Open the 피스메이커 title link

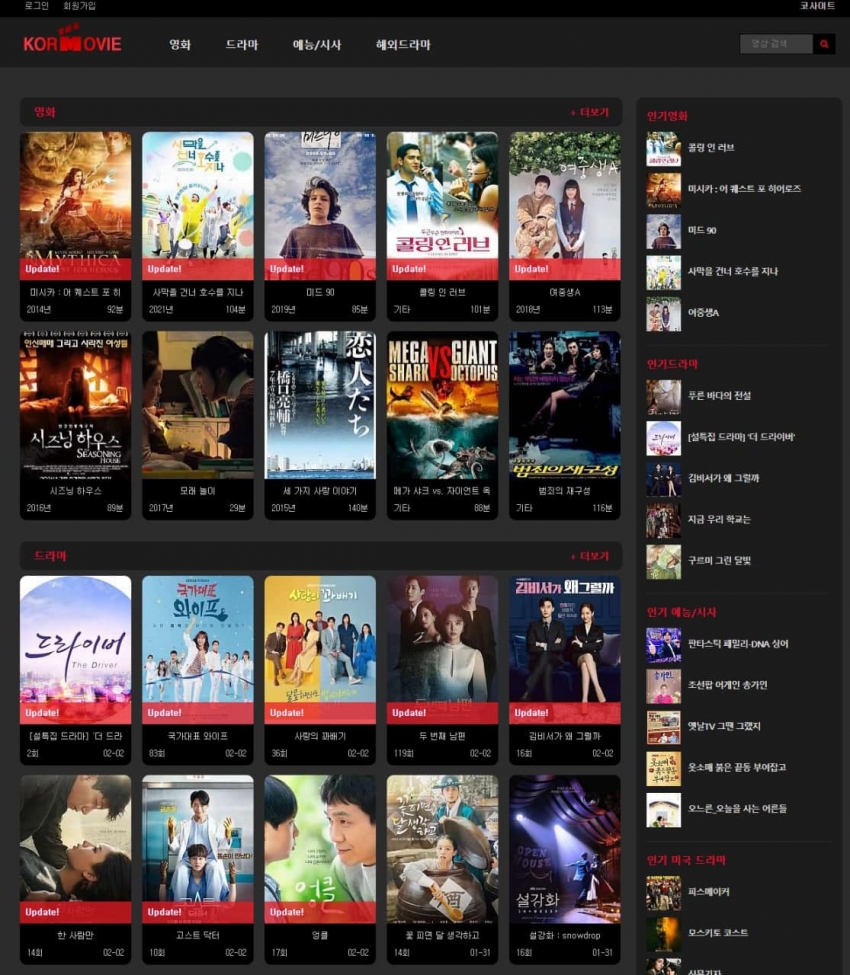[709, 892]
